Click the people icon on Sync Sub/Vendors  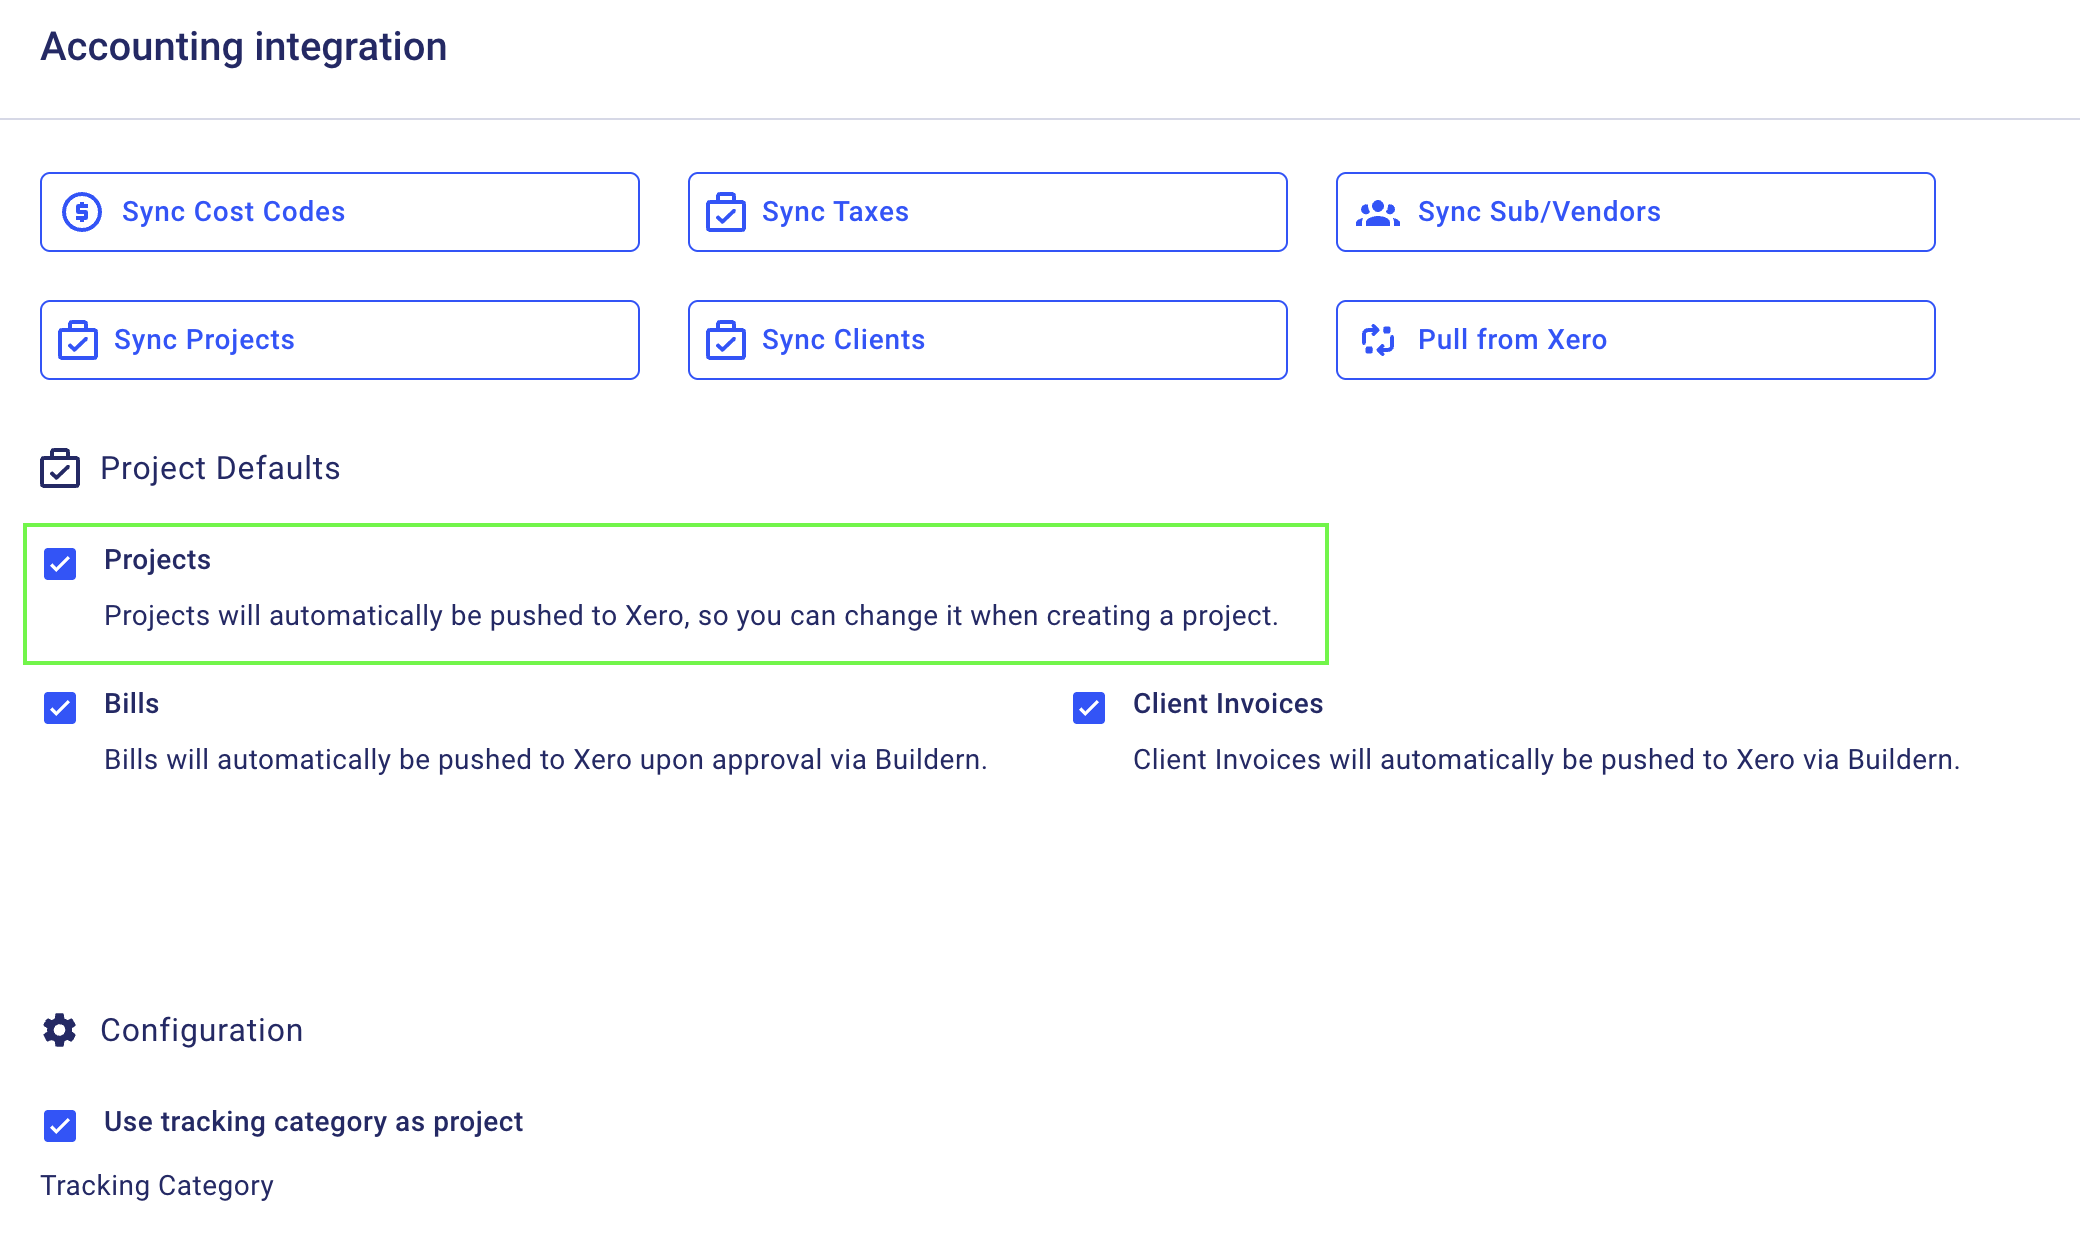pos(1378,213)
